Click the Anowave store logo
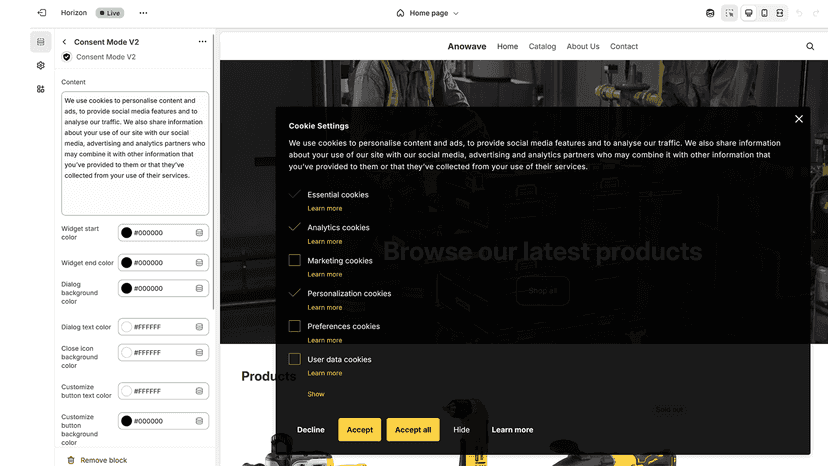Image resolution: width=828 pixels, height=466 pixels. click(x=467, y=46)
